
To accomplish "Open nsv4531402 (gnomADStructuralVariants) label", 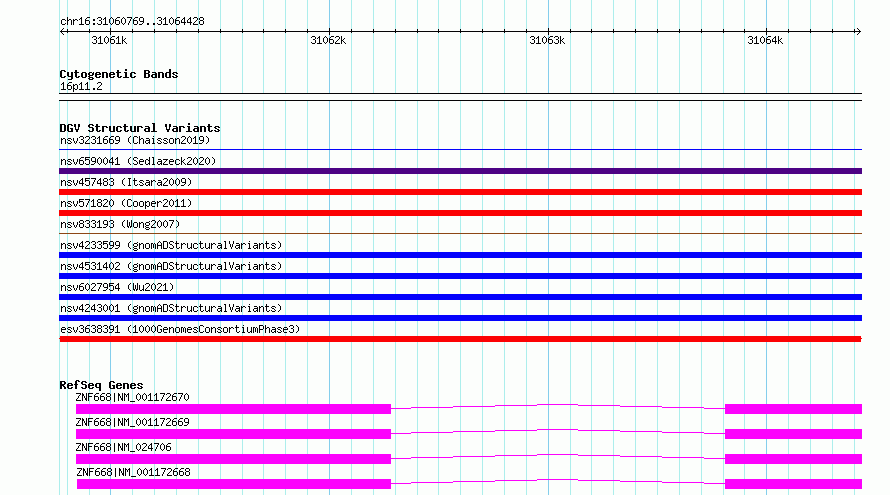I will tap(171, 266).
